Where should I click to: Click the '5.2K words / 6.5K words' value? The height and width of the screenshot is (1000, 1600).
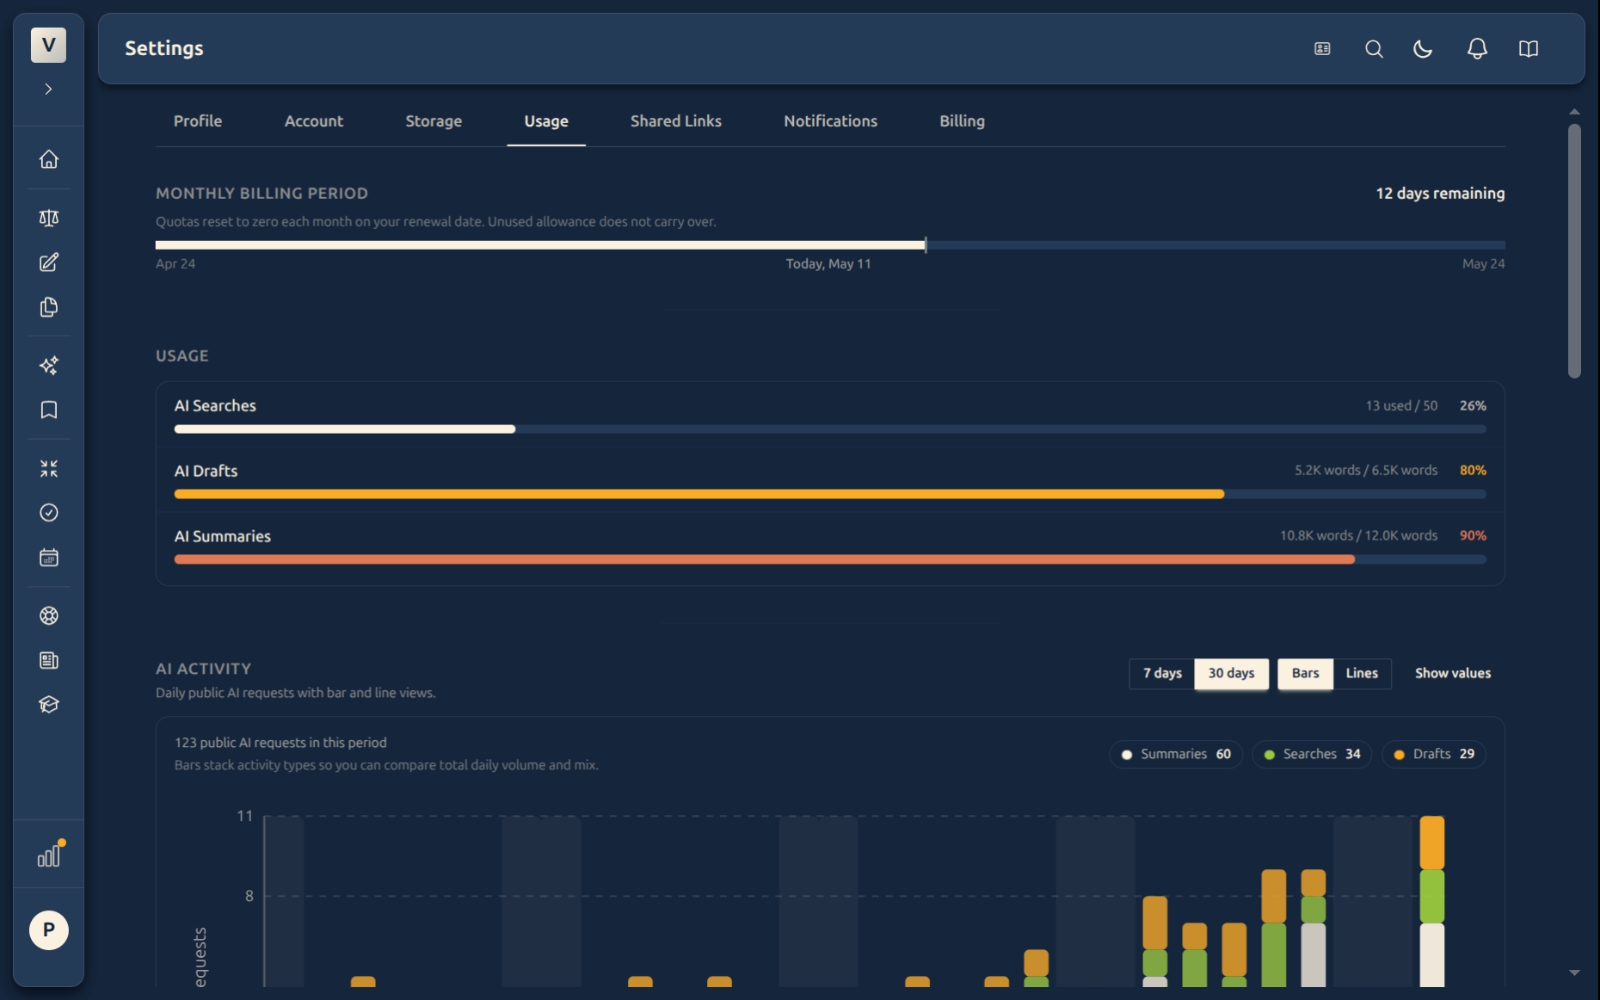[1366, 470]
